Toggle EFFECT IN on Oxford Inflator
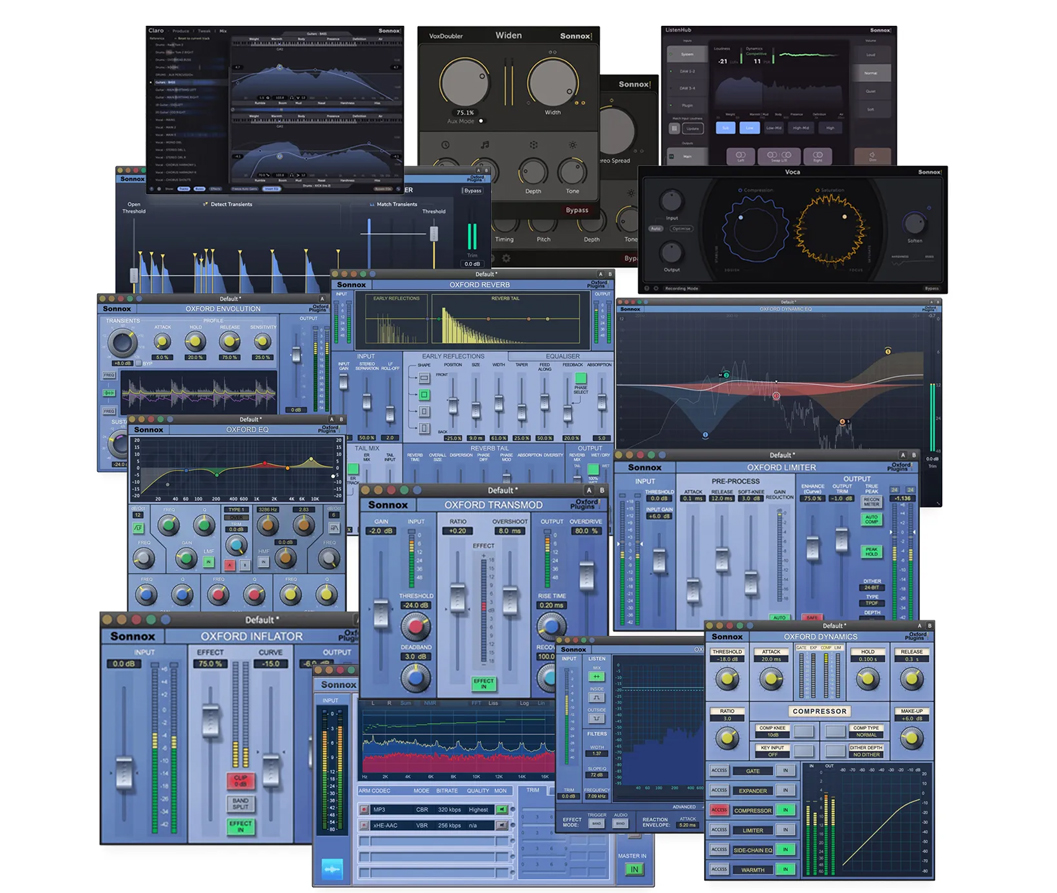 coord(241,826)
